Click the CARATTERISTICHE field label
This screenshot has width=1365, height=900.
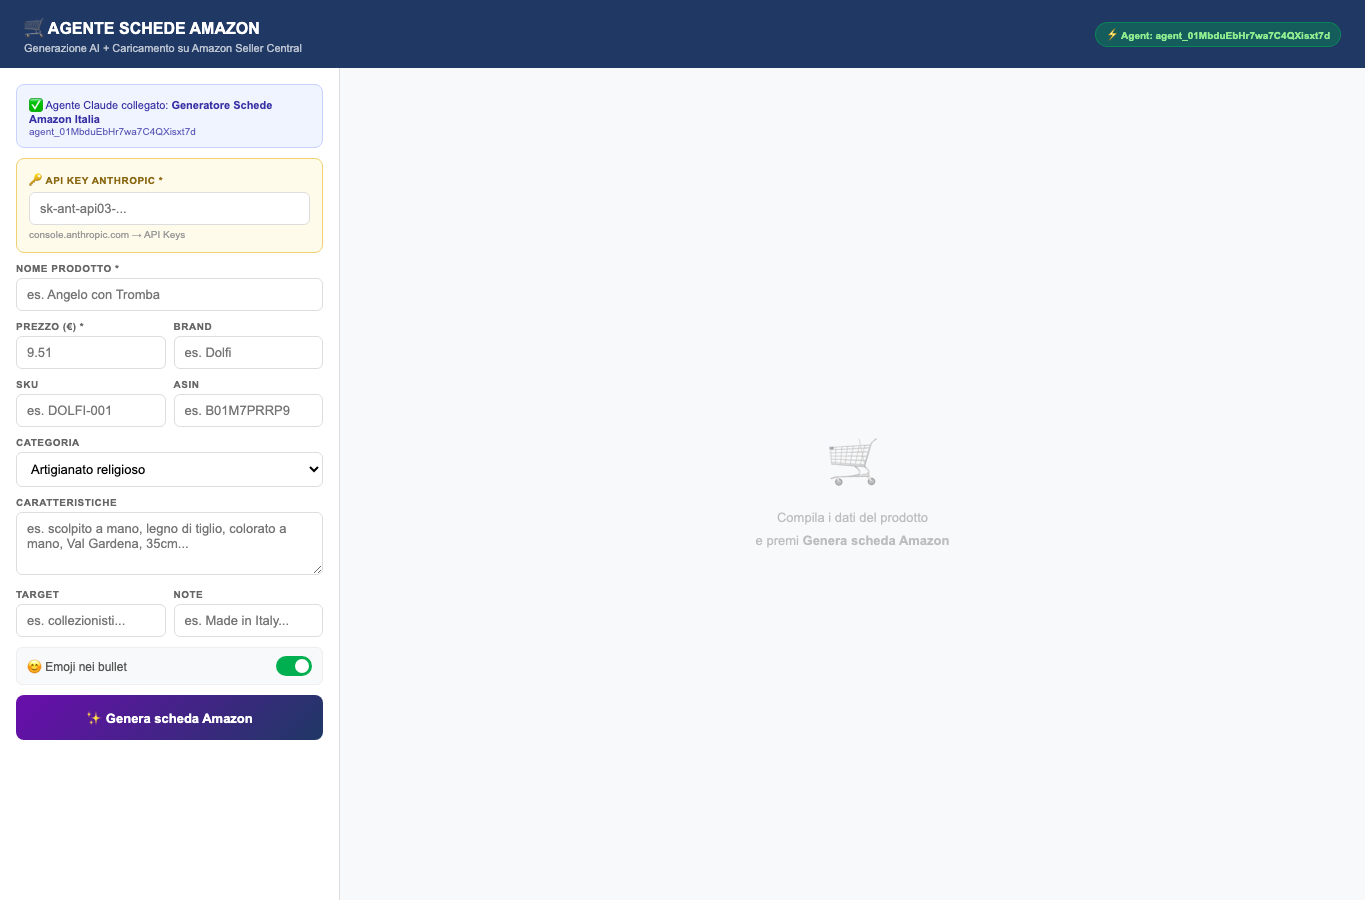coord(66,503)
